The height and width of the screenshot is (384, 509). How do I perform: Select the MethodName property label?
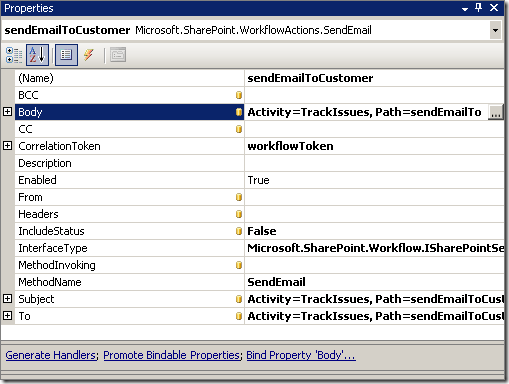pyautogui.click(x=50, y=282)
